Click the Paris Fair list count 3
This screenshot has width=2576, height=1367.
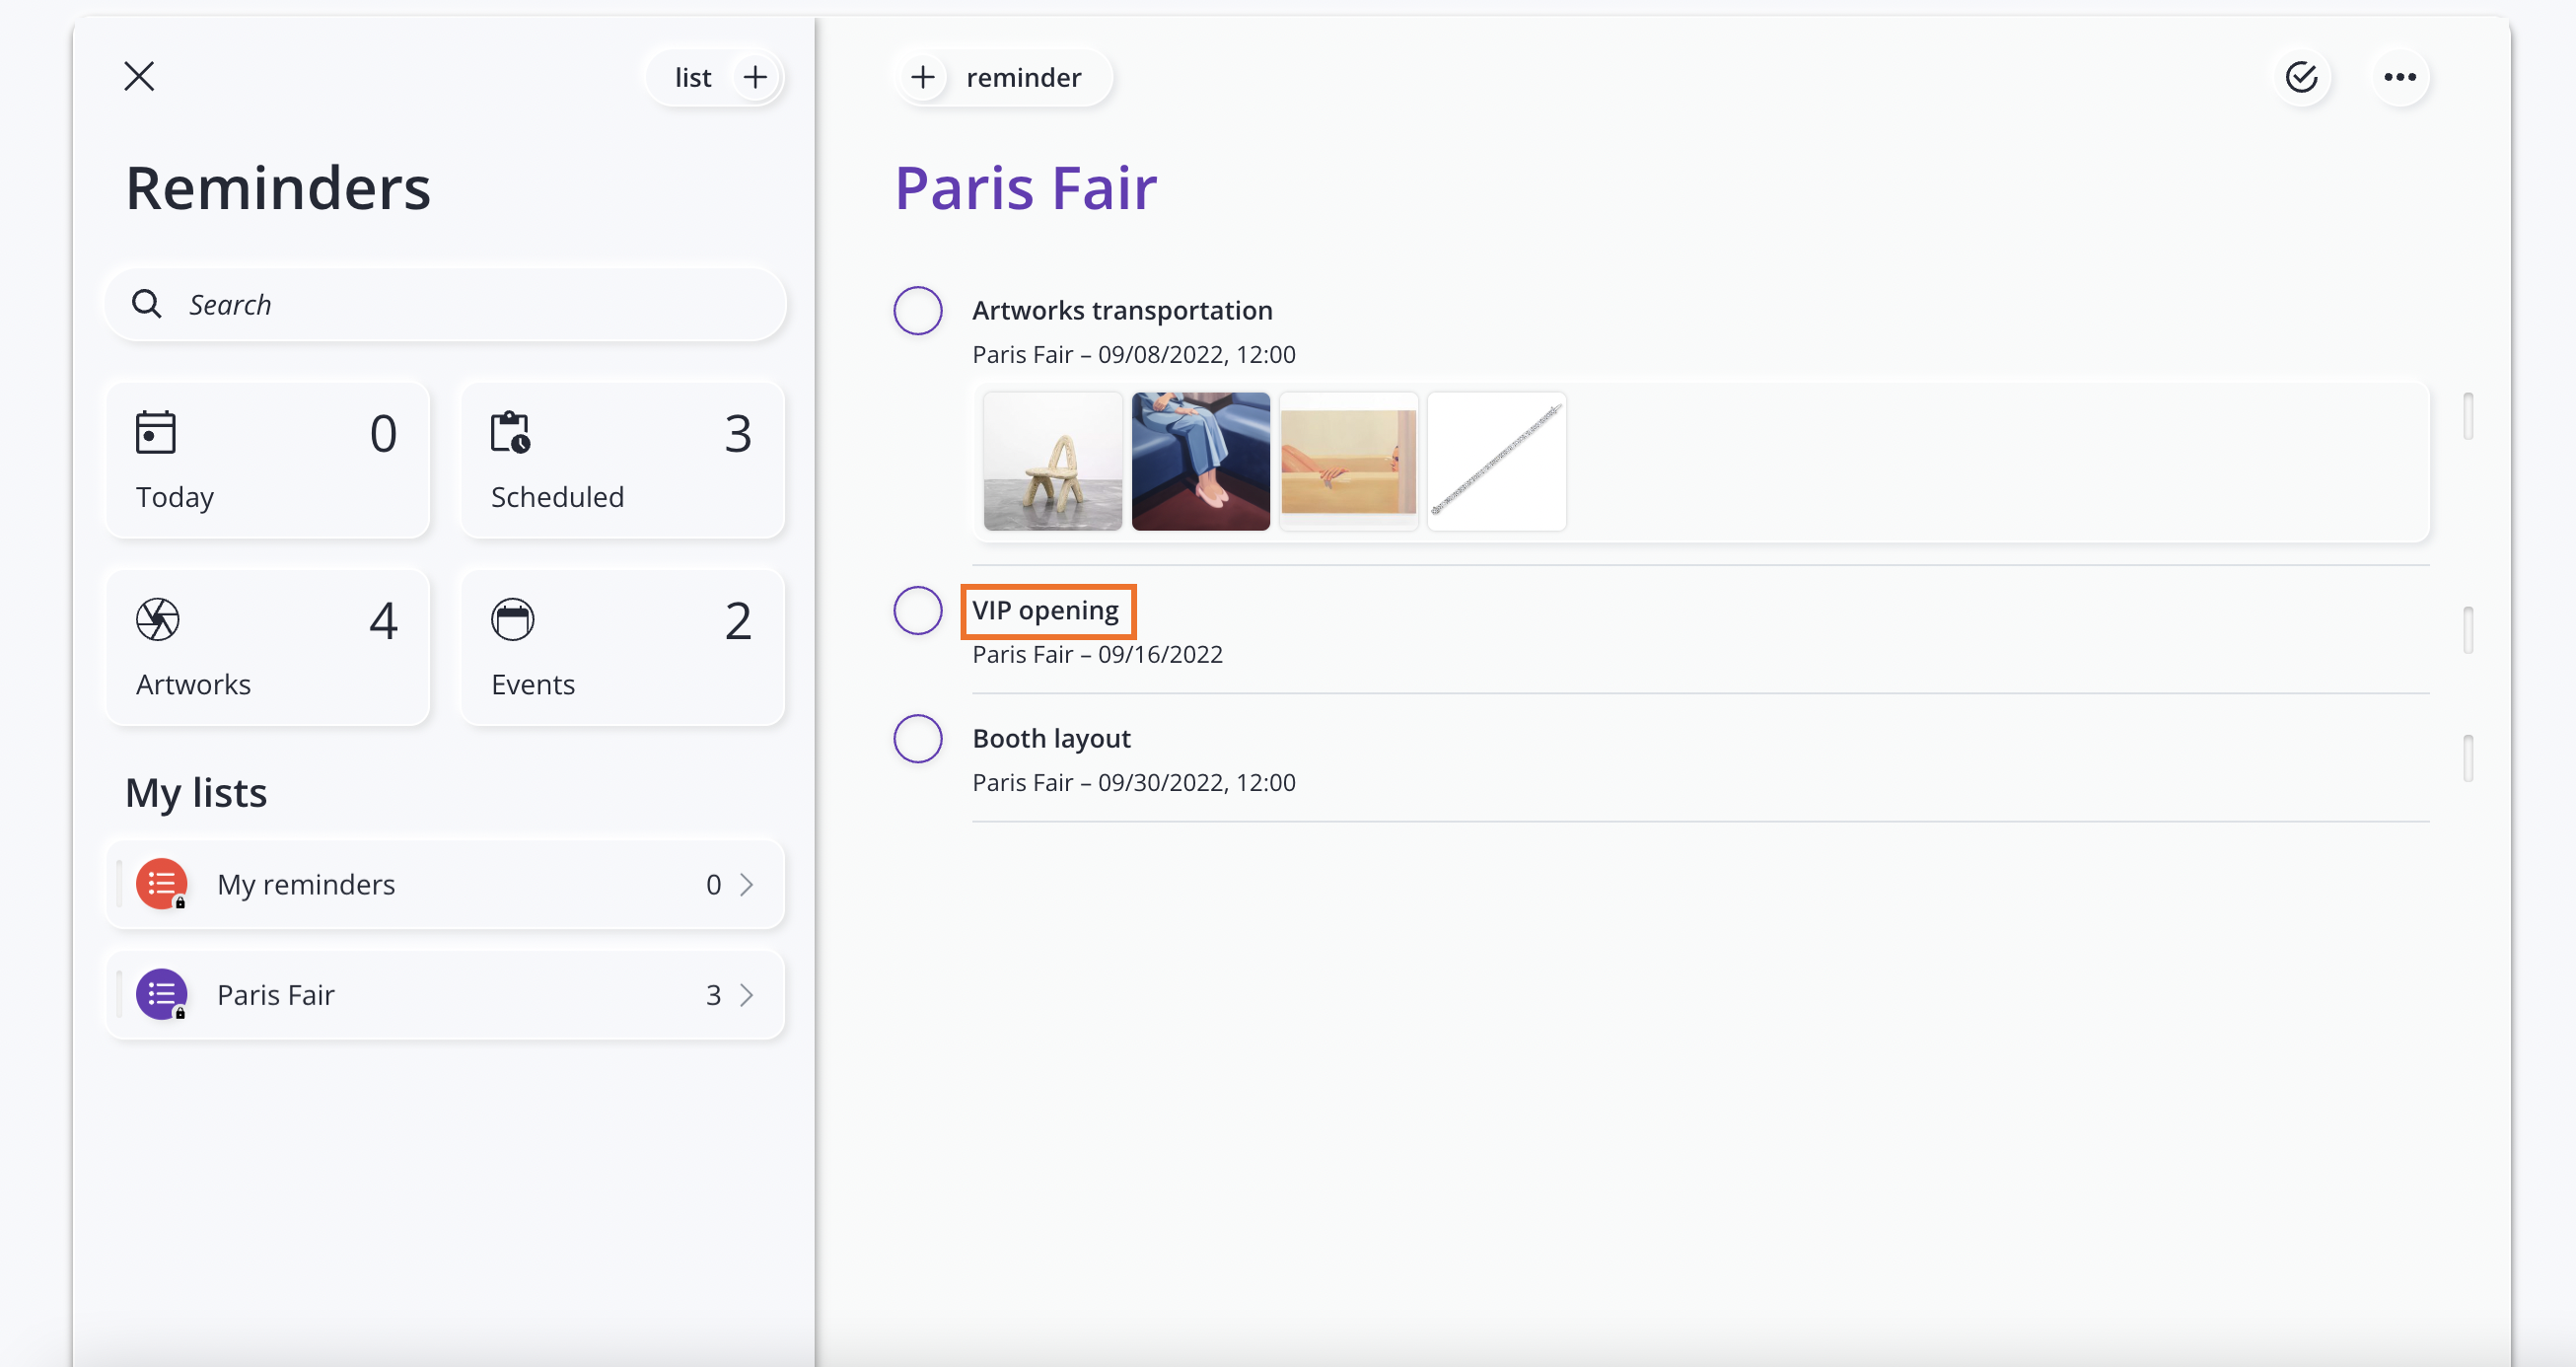pos(714,994)
